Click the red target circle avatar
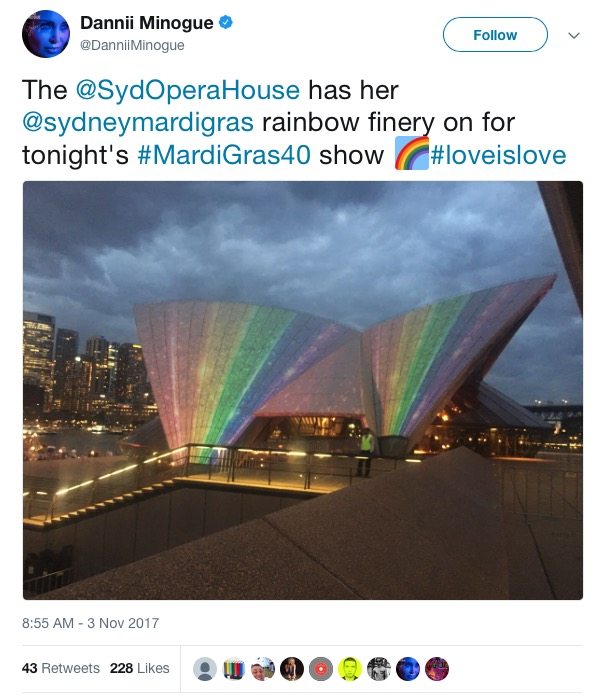Viewport: 611px width, 696px height. coord(321,669)
